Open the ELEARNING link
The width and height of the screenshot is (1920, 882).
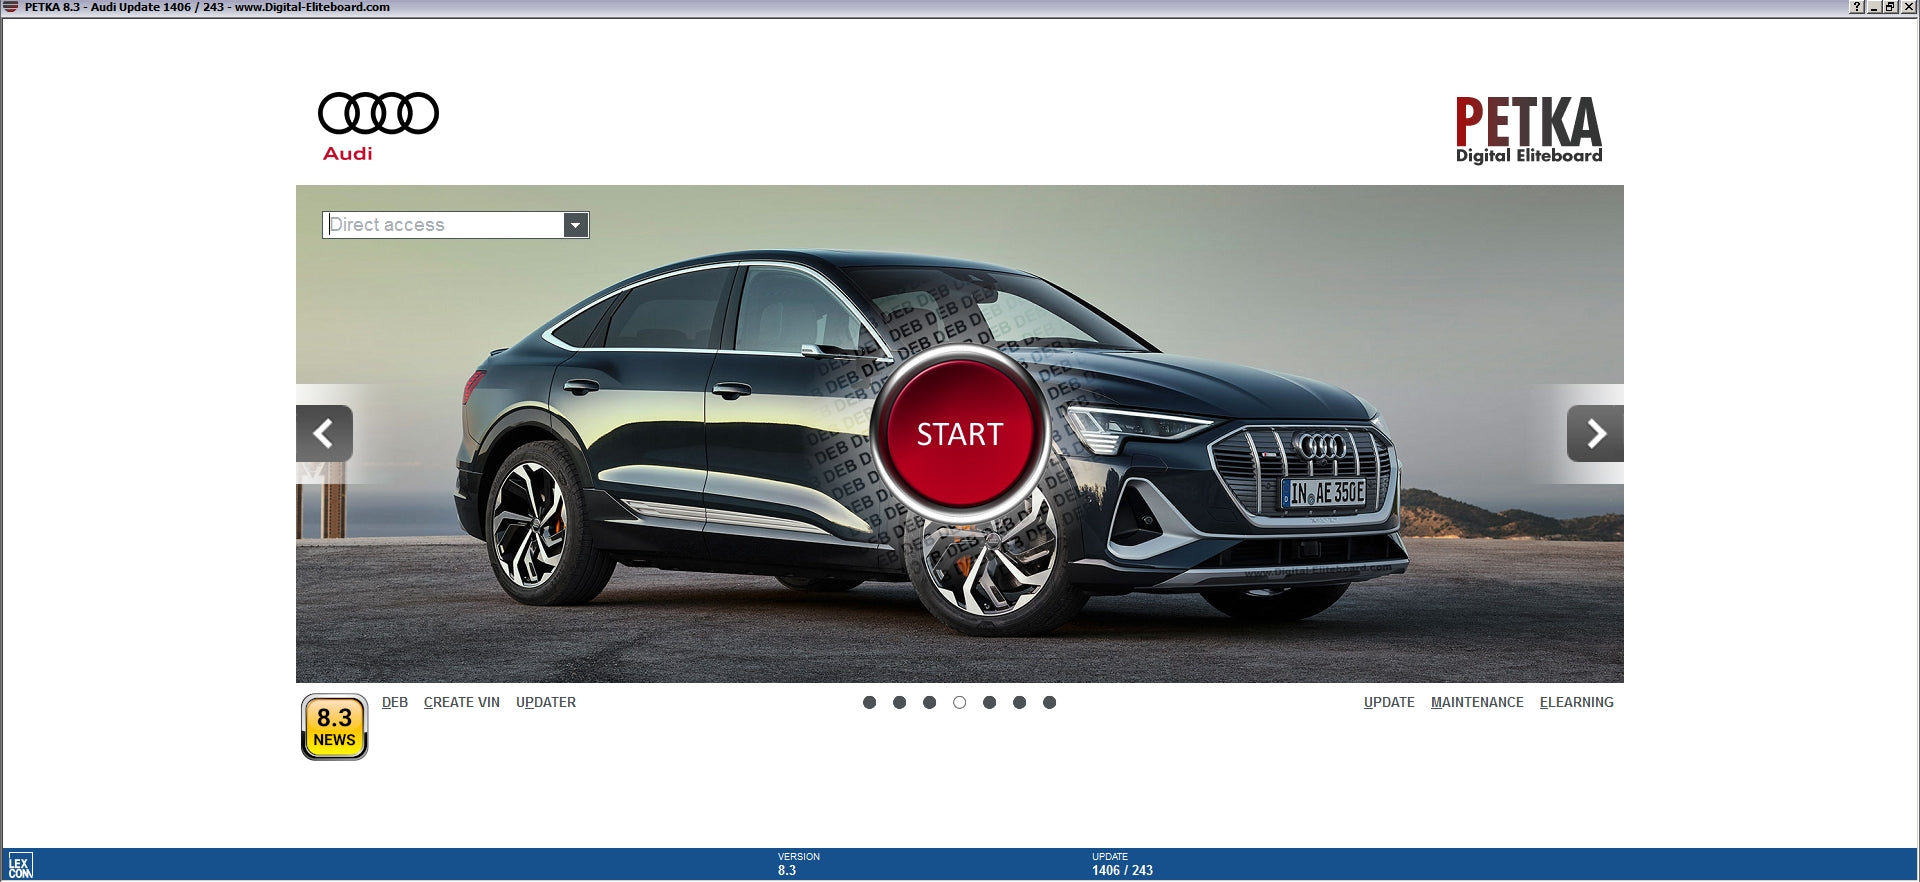(x=1576, y=703)
